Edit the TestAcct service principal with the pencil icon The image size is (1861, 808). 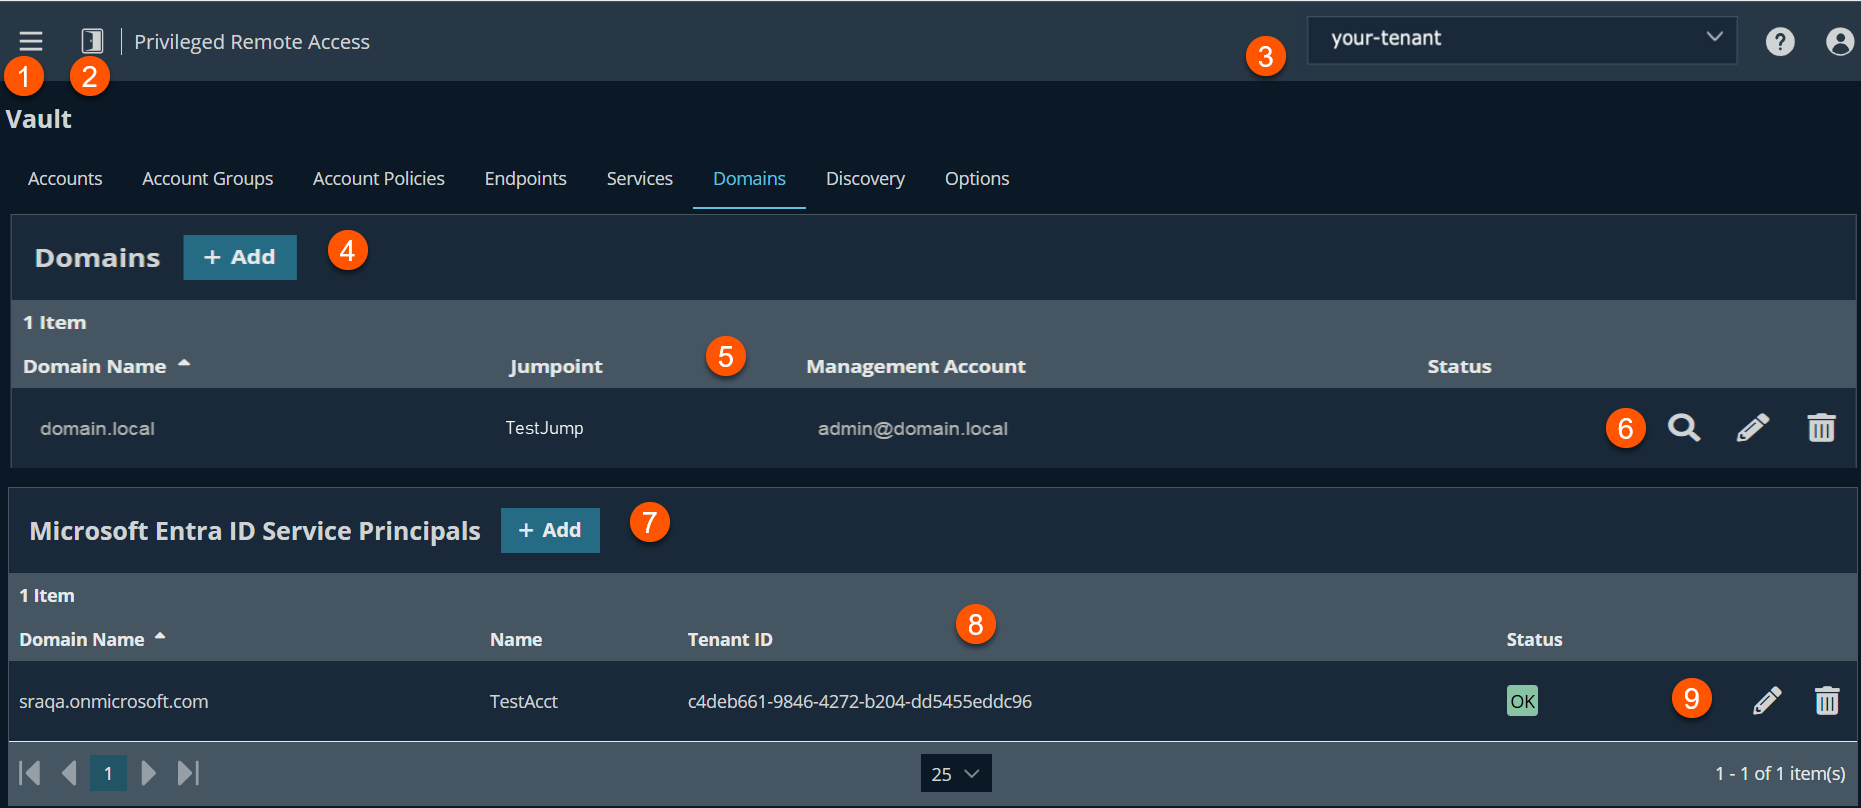[x=1767, y=701]
